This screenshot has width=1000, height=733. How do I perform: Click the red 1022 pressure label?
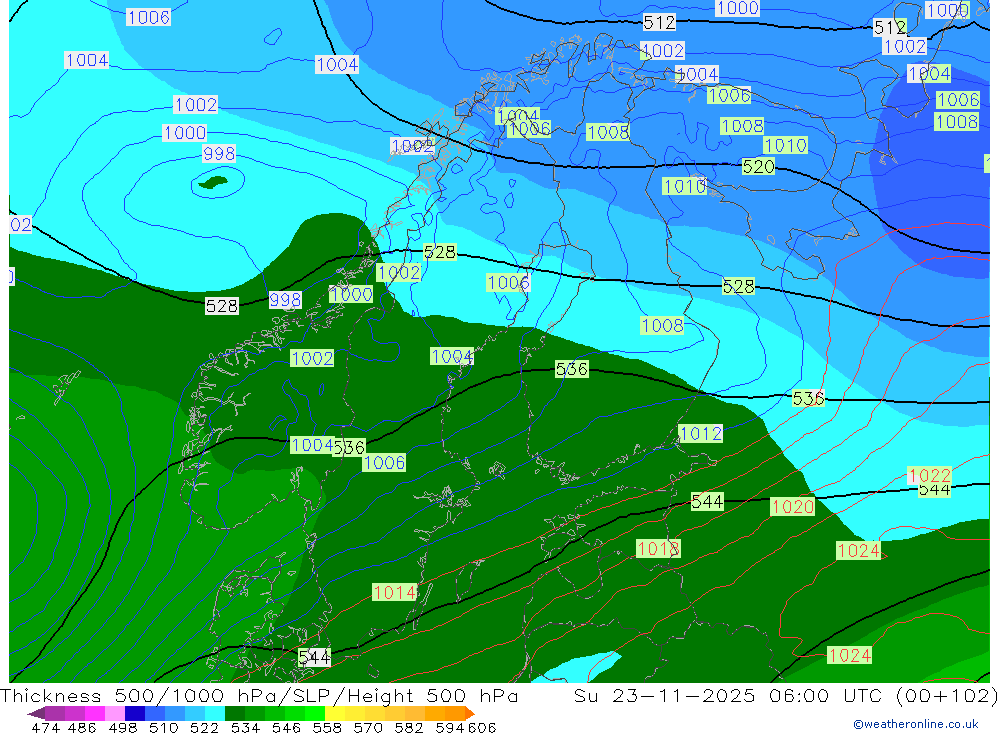coord(929,475)
